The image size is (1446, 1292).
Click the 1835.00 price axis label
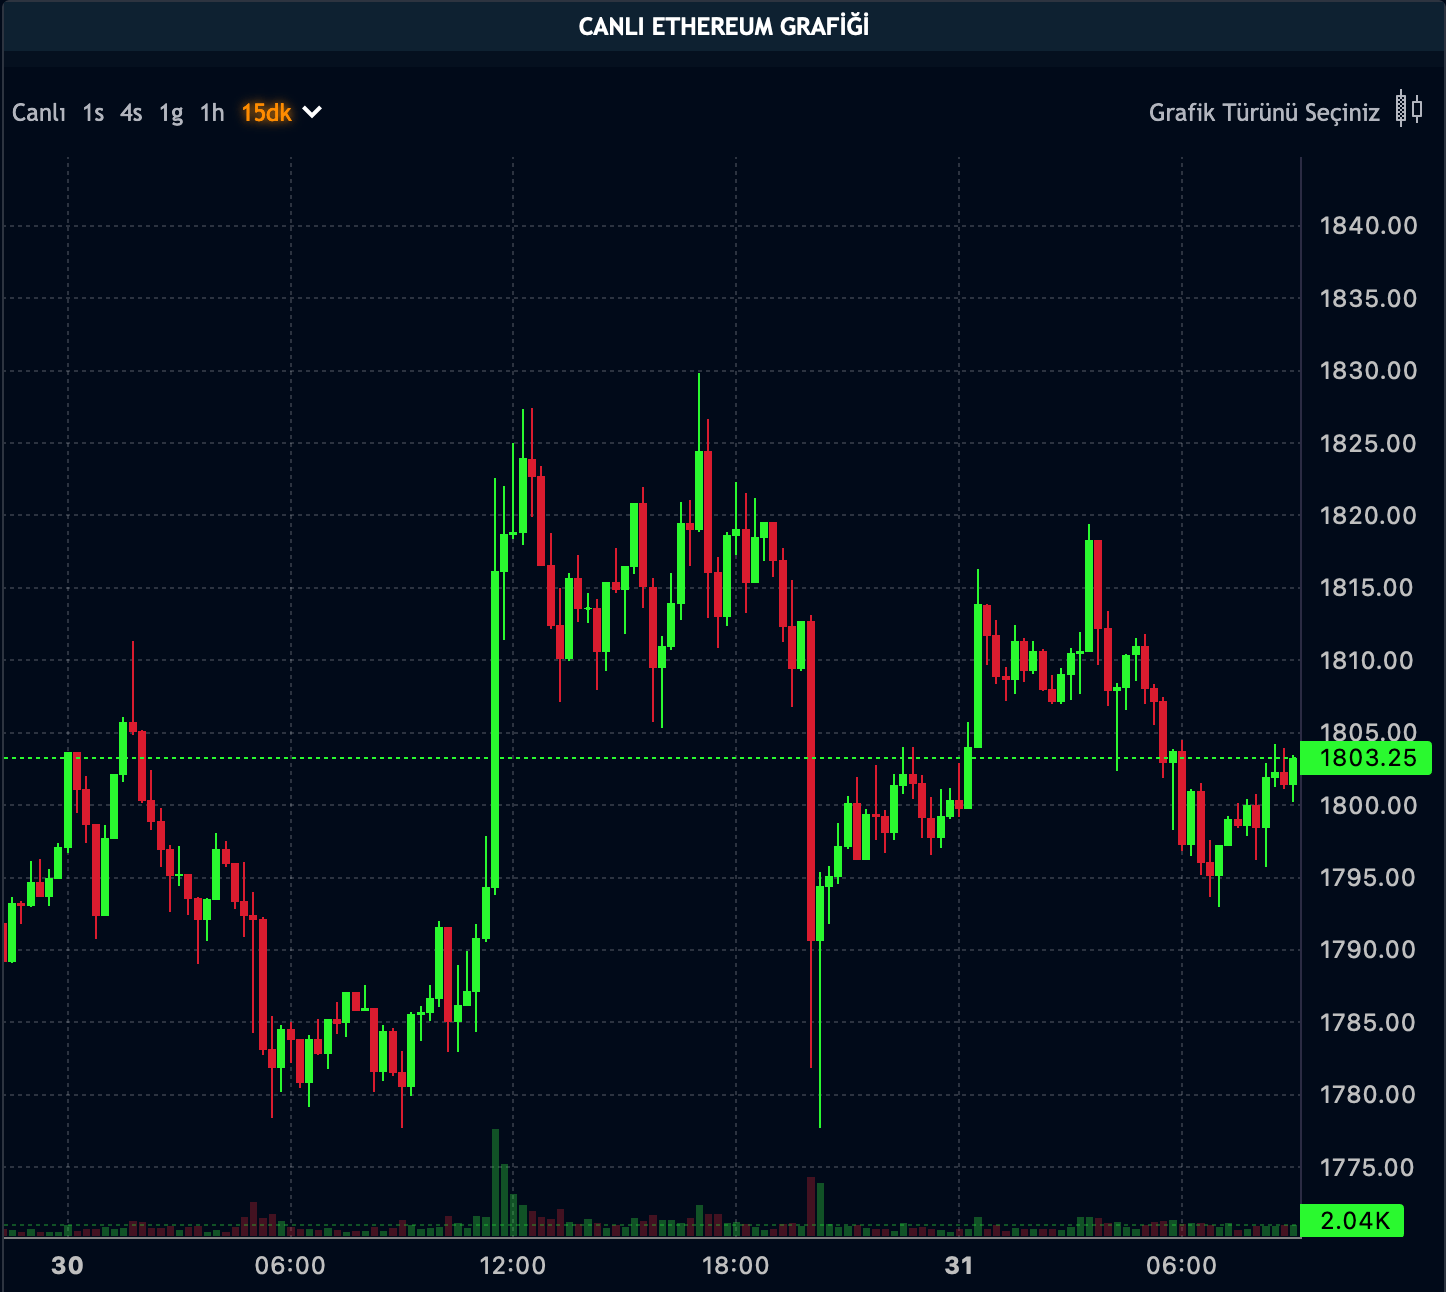(x=1368, y=298)
